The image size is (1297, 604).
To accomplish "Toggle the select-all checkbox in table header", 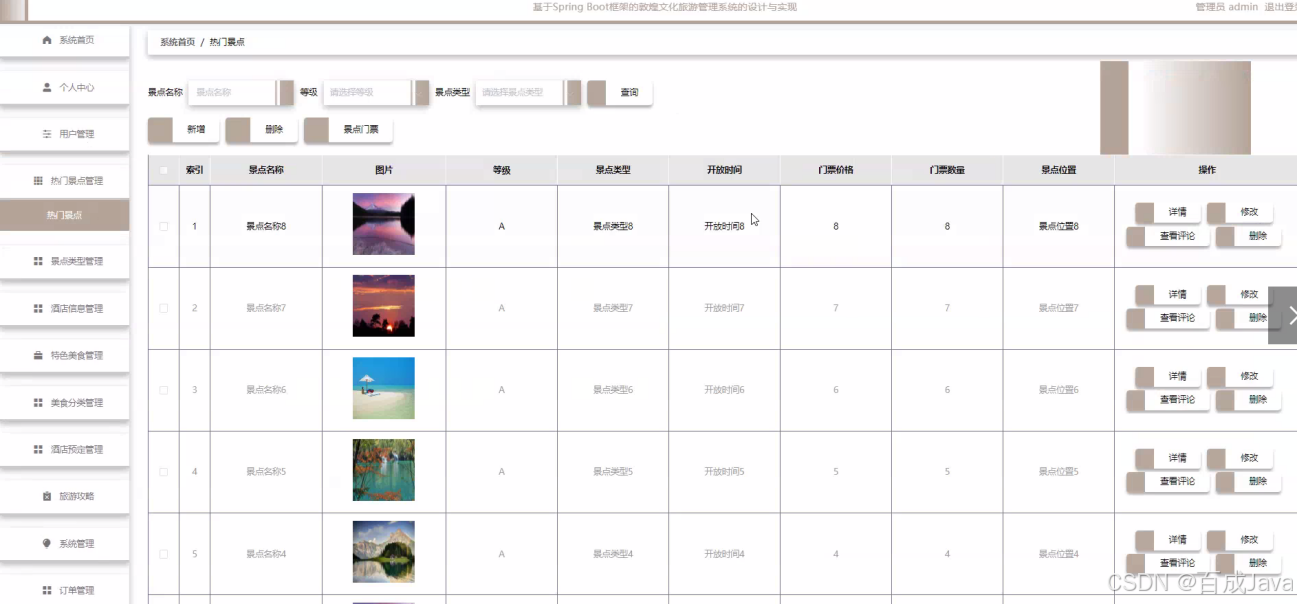I will tap(164, 170).
